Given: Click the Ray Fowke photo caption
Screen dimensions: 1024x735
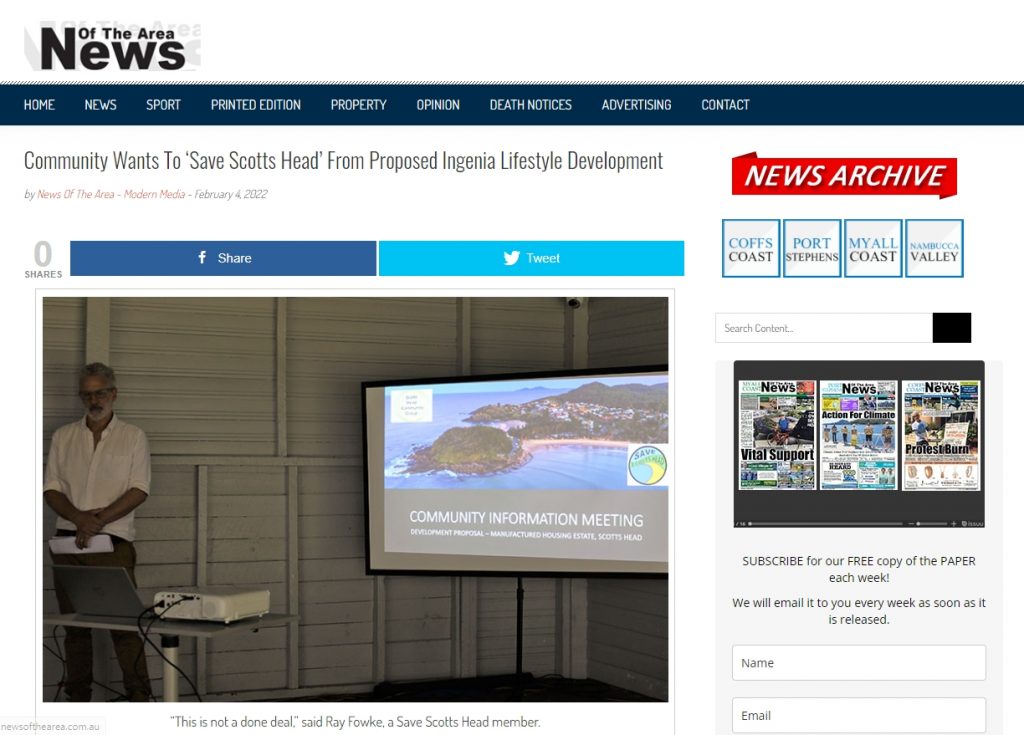Looking at the screenshot, I should [x=355, y=722].
